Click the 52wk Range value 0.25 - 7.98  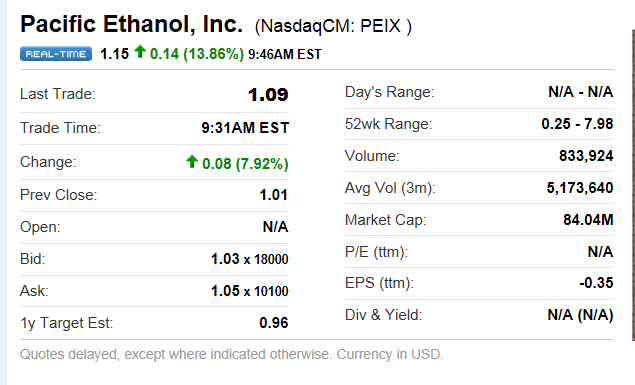577,124
